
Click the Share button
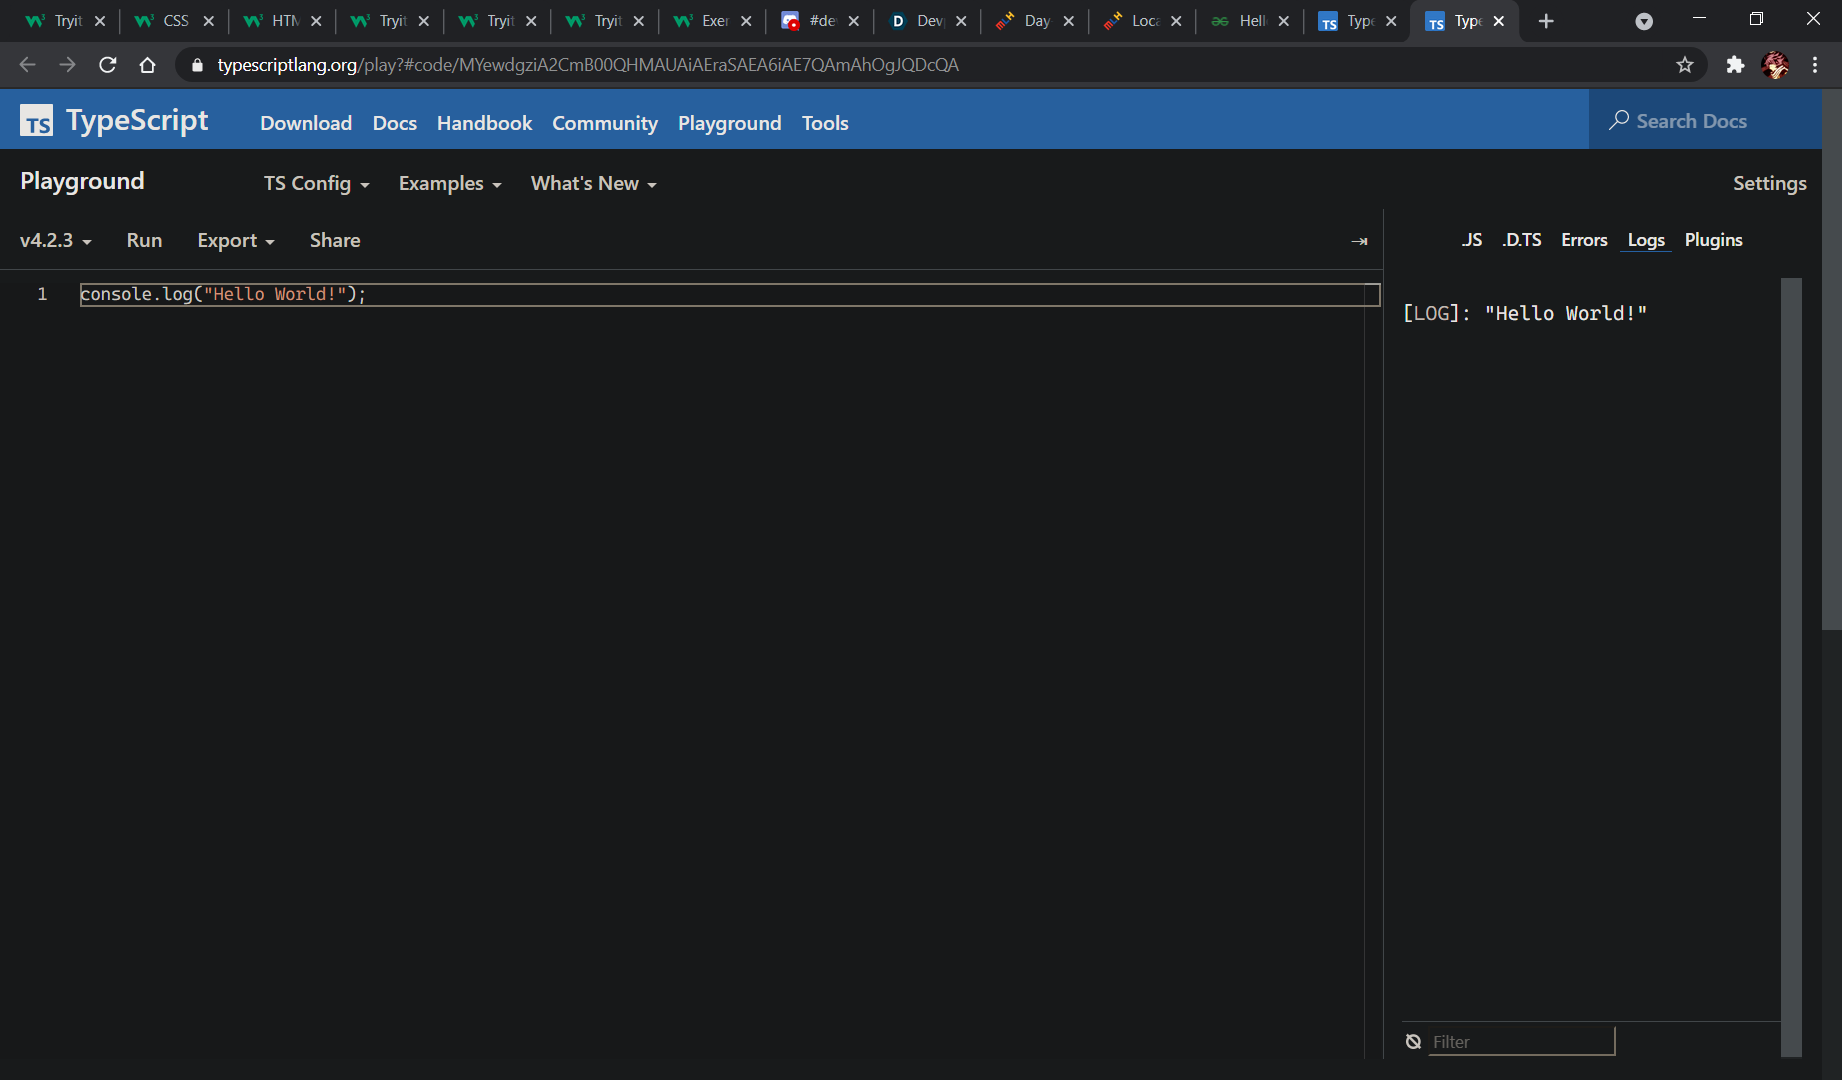pos(335,241)
